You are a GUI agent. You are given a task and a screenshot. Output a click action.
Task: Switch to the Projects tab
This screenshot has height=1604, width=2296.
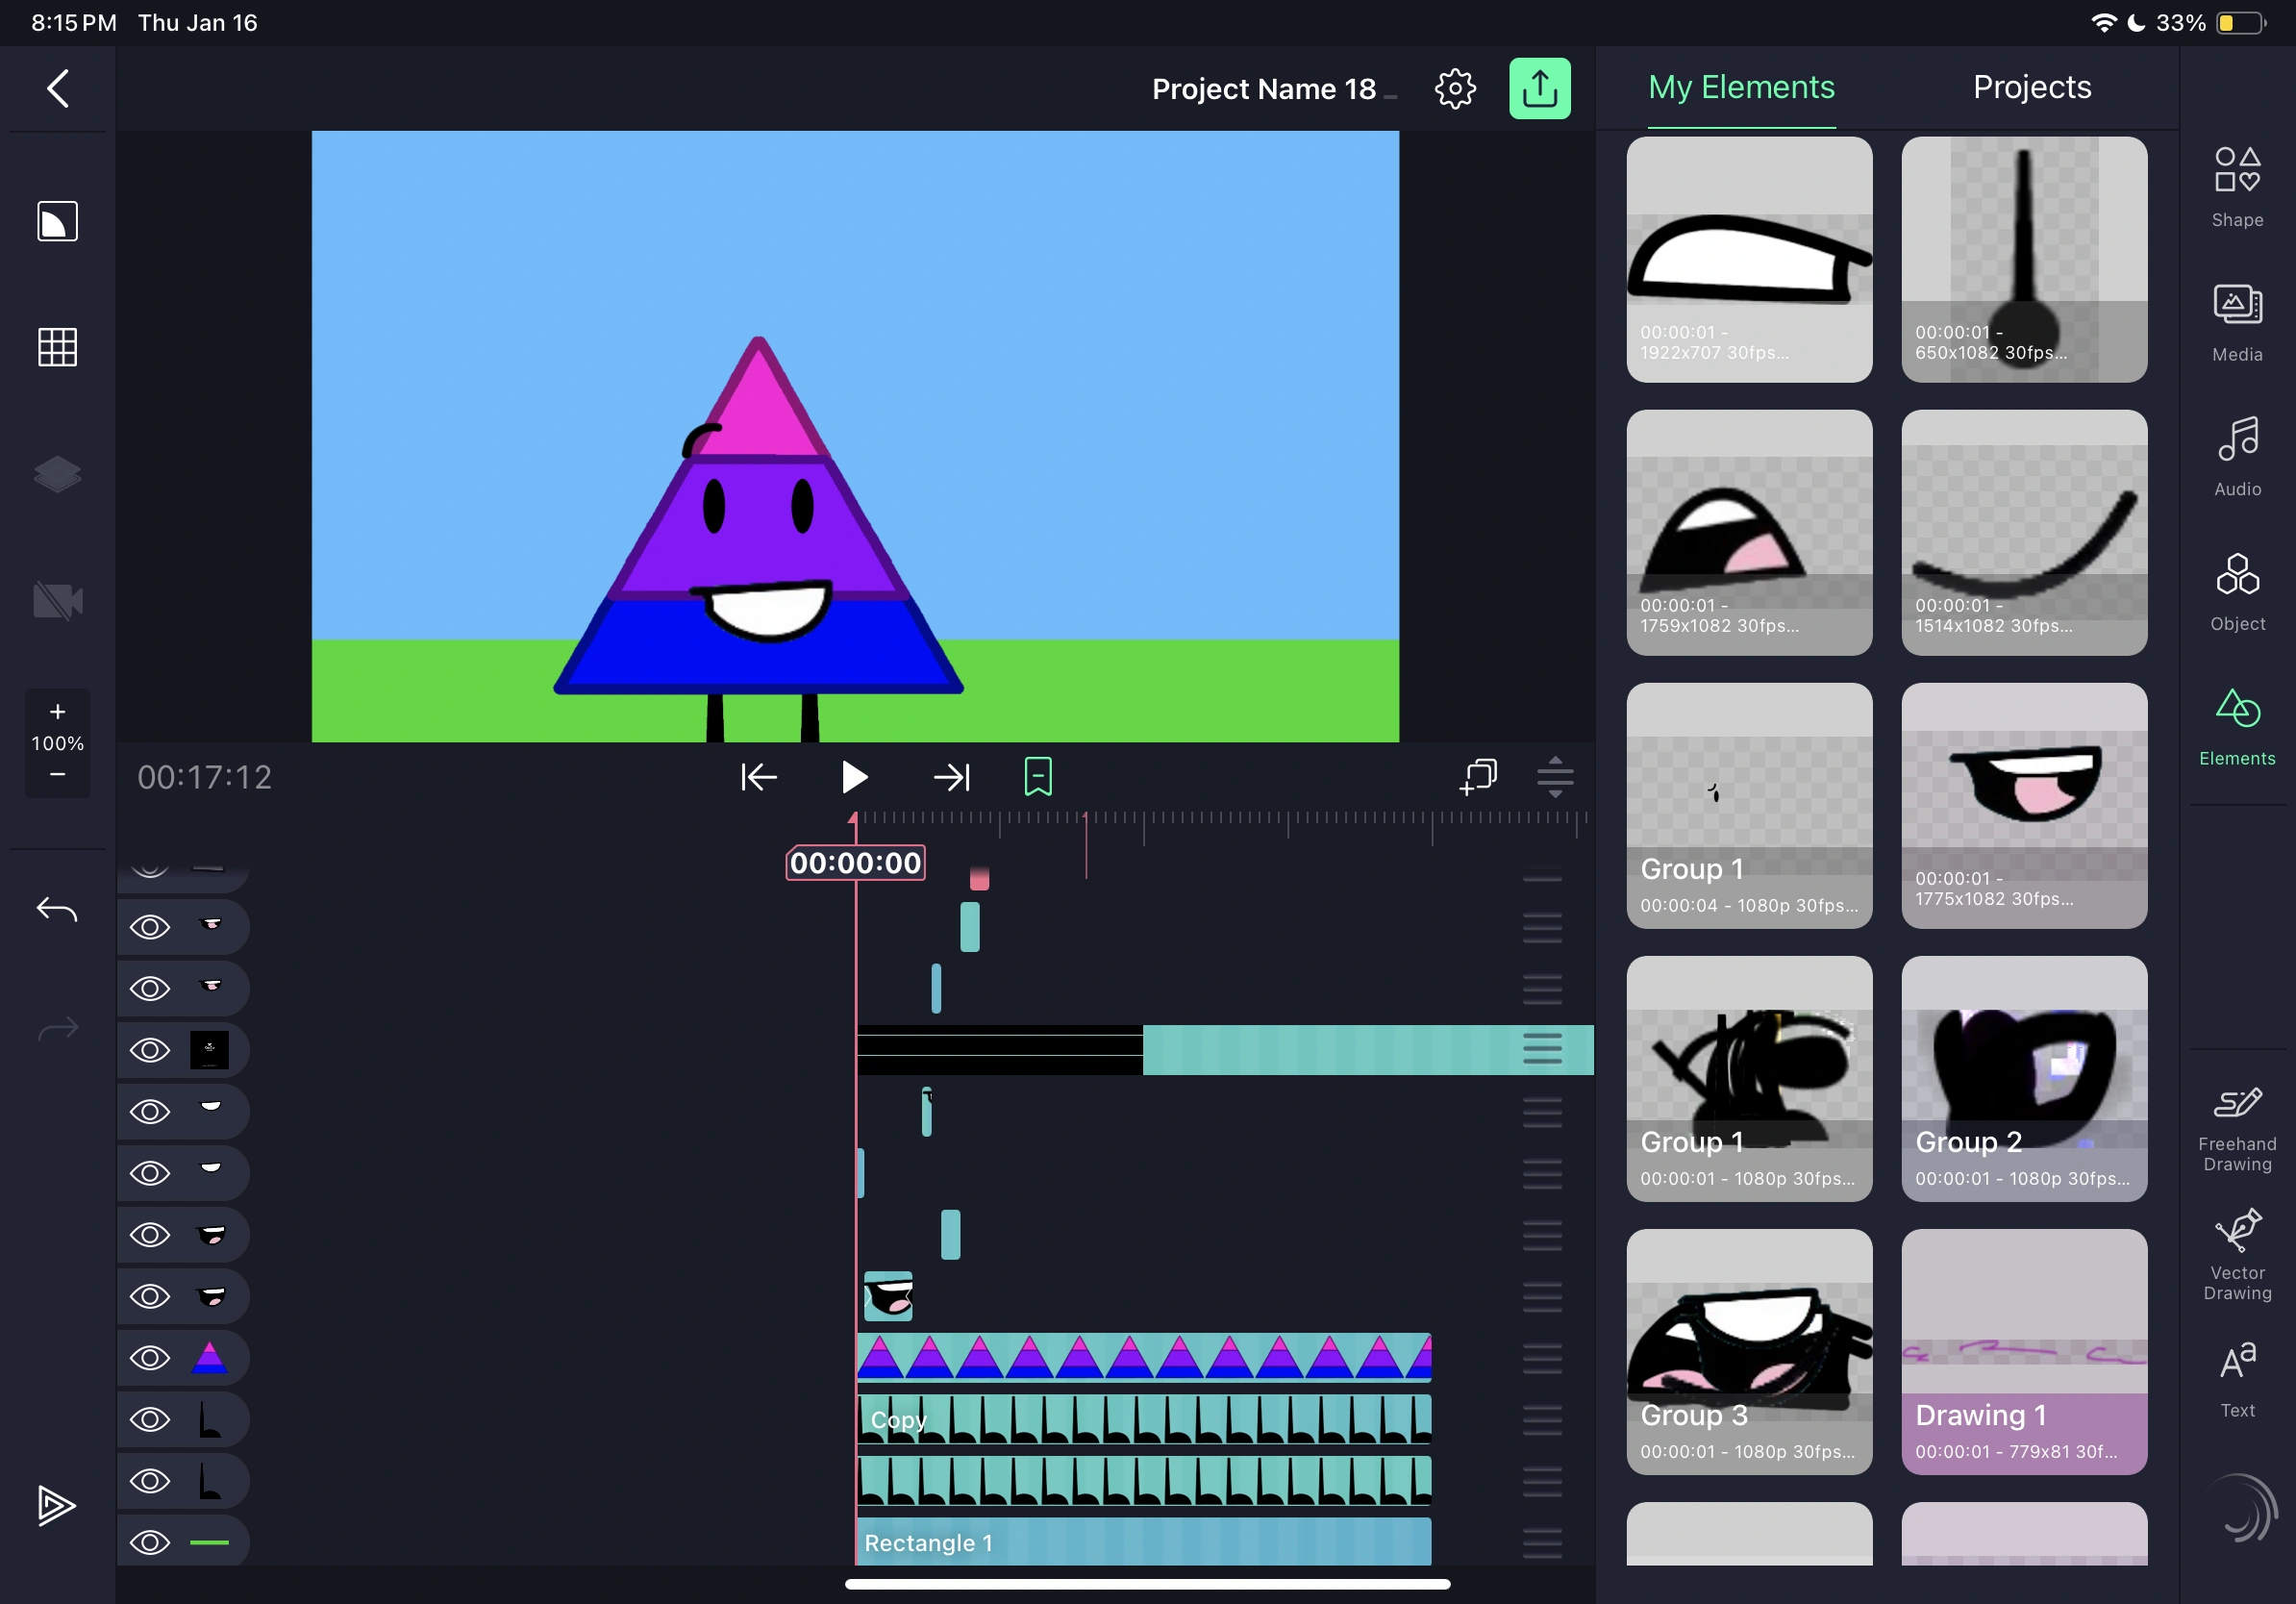[2031, 87]
